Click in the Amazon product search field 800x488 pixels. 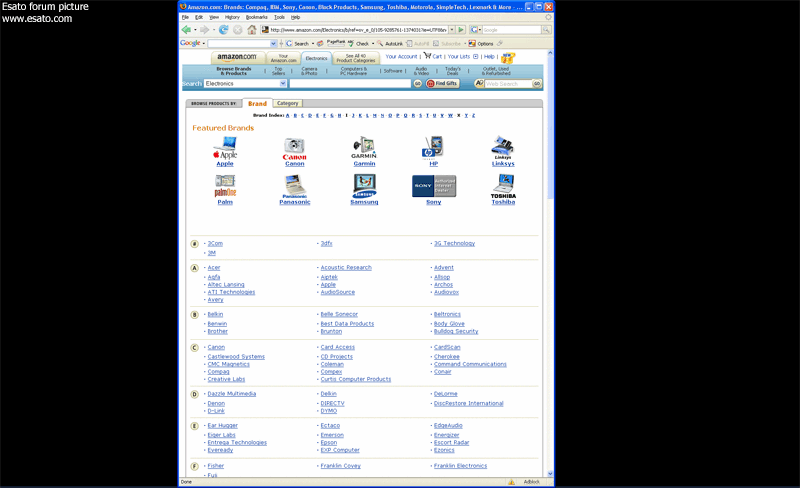(x=350, y=83)
